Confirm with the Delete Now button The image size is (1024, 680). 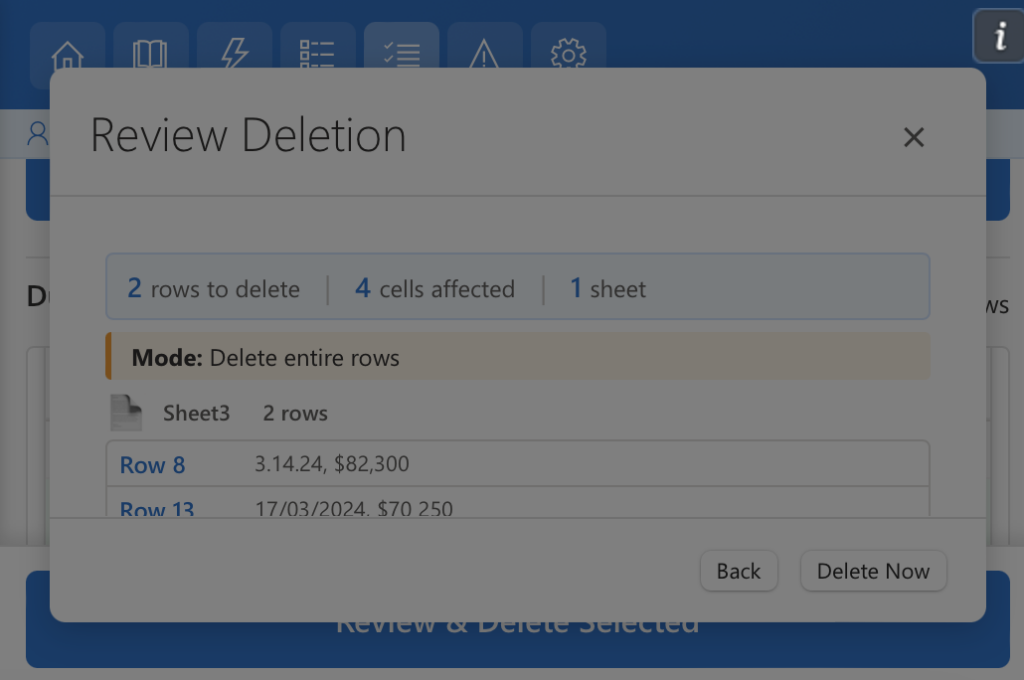(873, 571)
